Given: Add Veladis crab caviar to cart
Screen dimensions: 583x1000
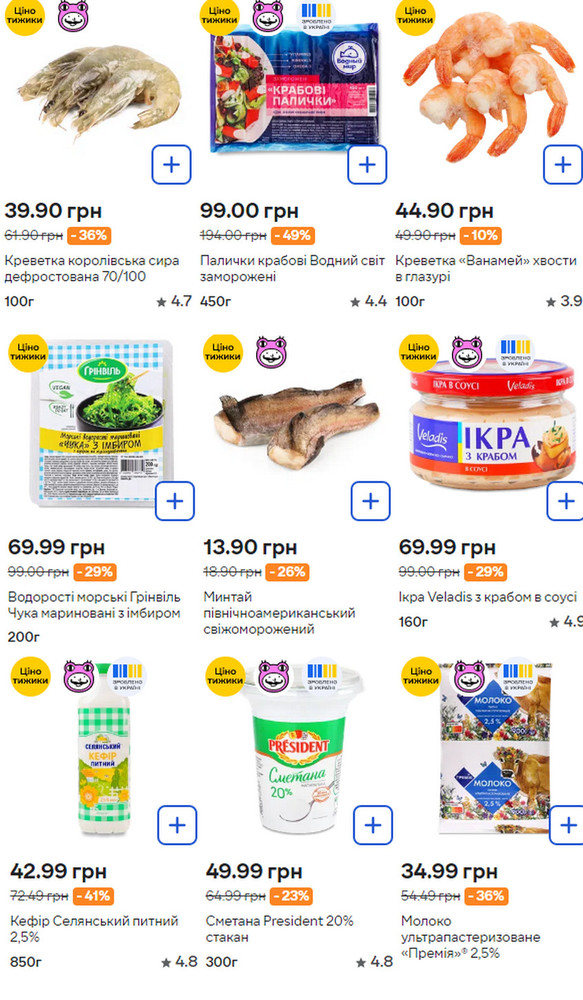Looking at the screenshot, I should coord(565,501).
